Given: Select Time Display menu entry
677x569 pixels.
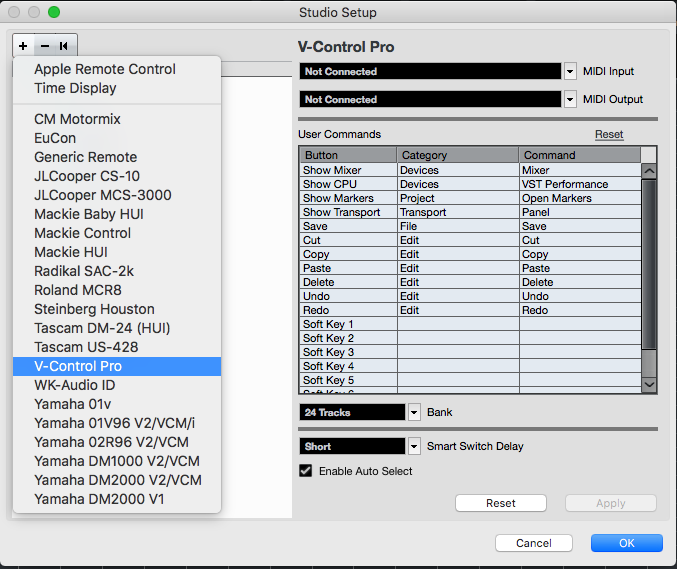Looking at the screenshot, I should [x=117, y=88].
